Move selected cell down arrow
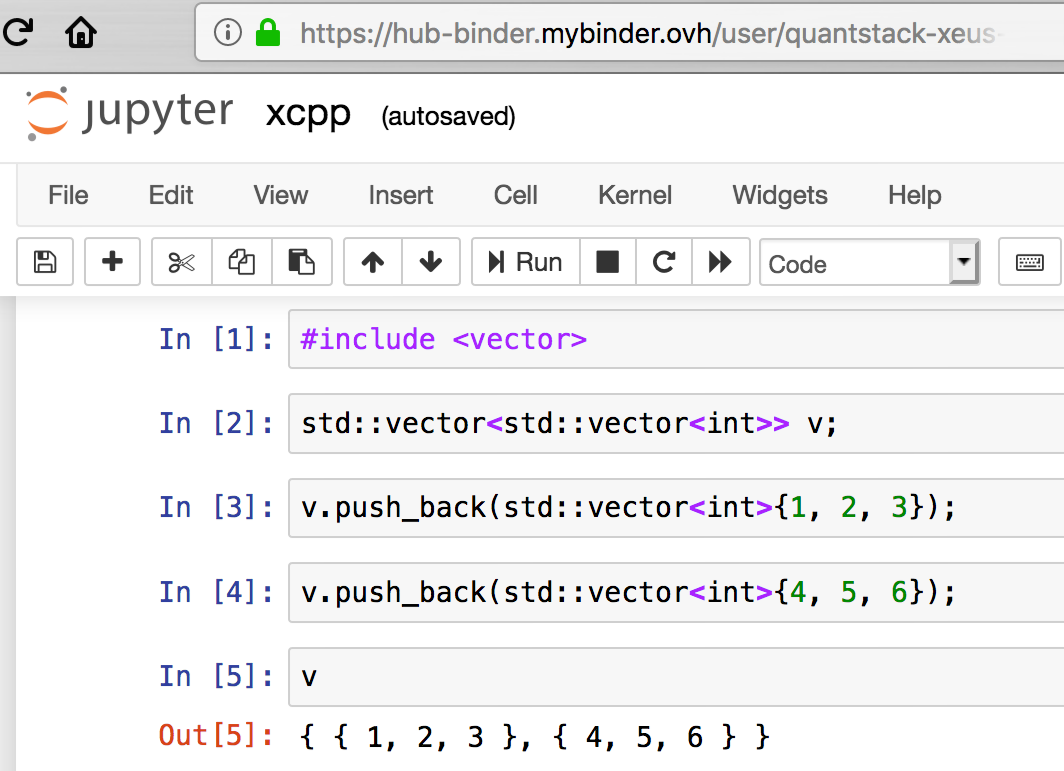Image resolution: width=1064 pixels, height=771 pixels. (431, 263)
